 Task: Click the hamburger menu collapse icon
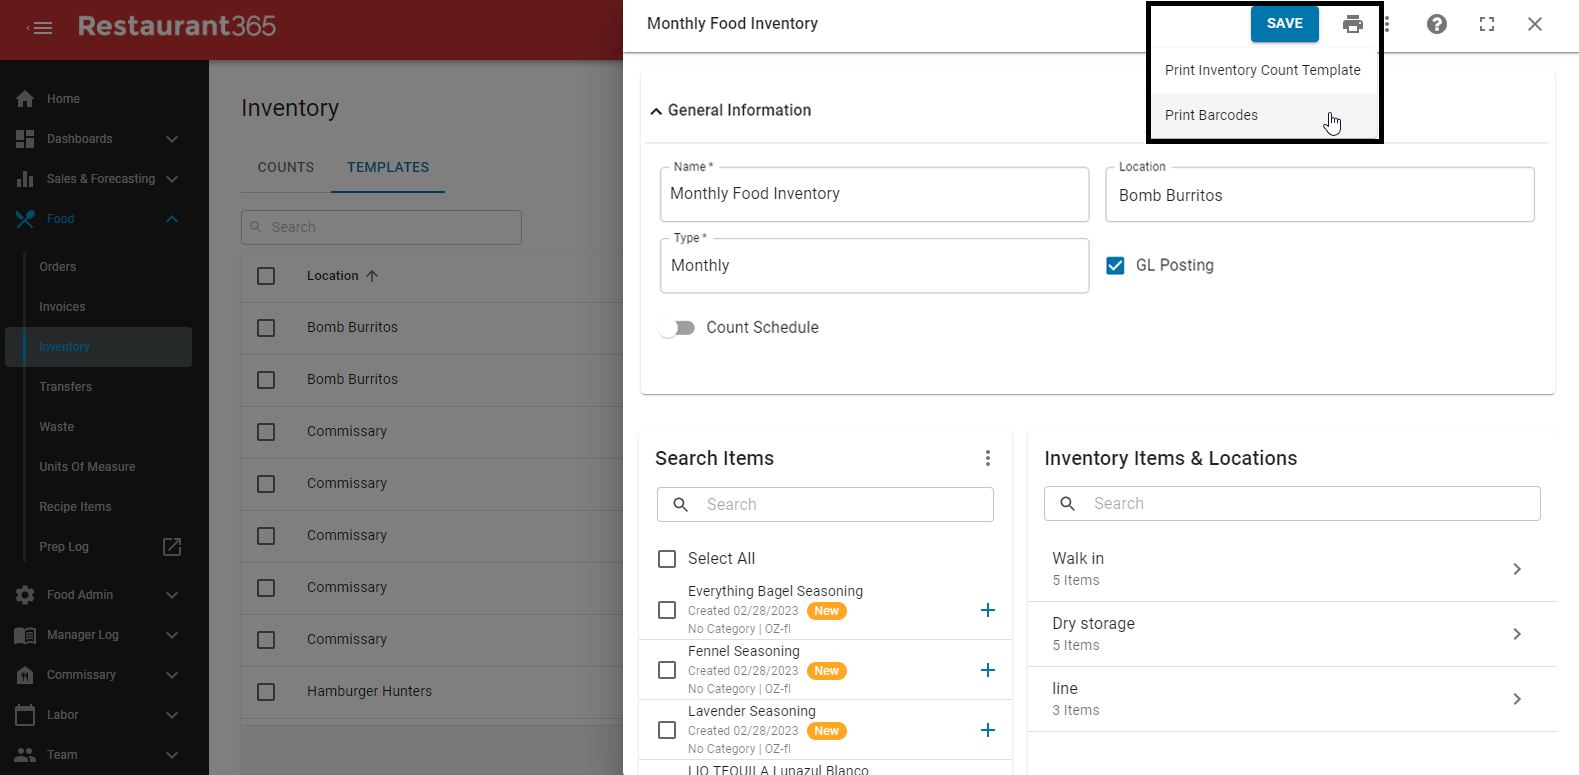tap(39, 27)
